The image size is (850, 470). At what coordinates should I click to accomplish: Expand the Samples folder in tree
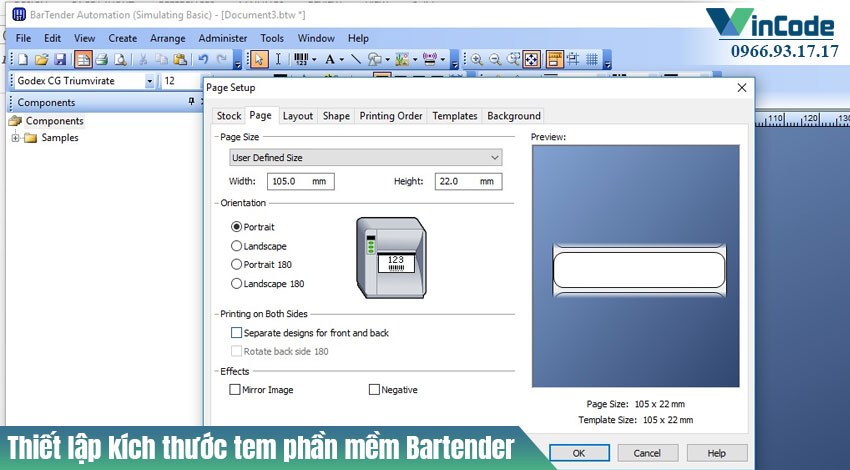point(16,138)
